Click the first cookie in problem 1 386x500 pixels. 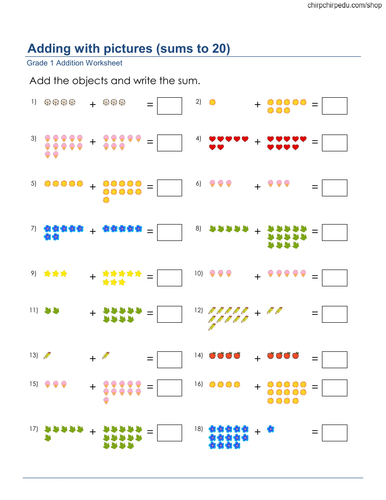point(47,102)
